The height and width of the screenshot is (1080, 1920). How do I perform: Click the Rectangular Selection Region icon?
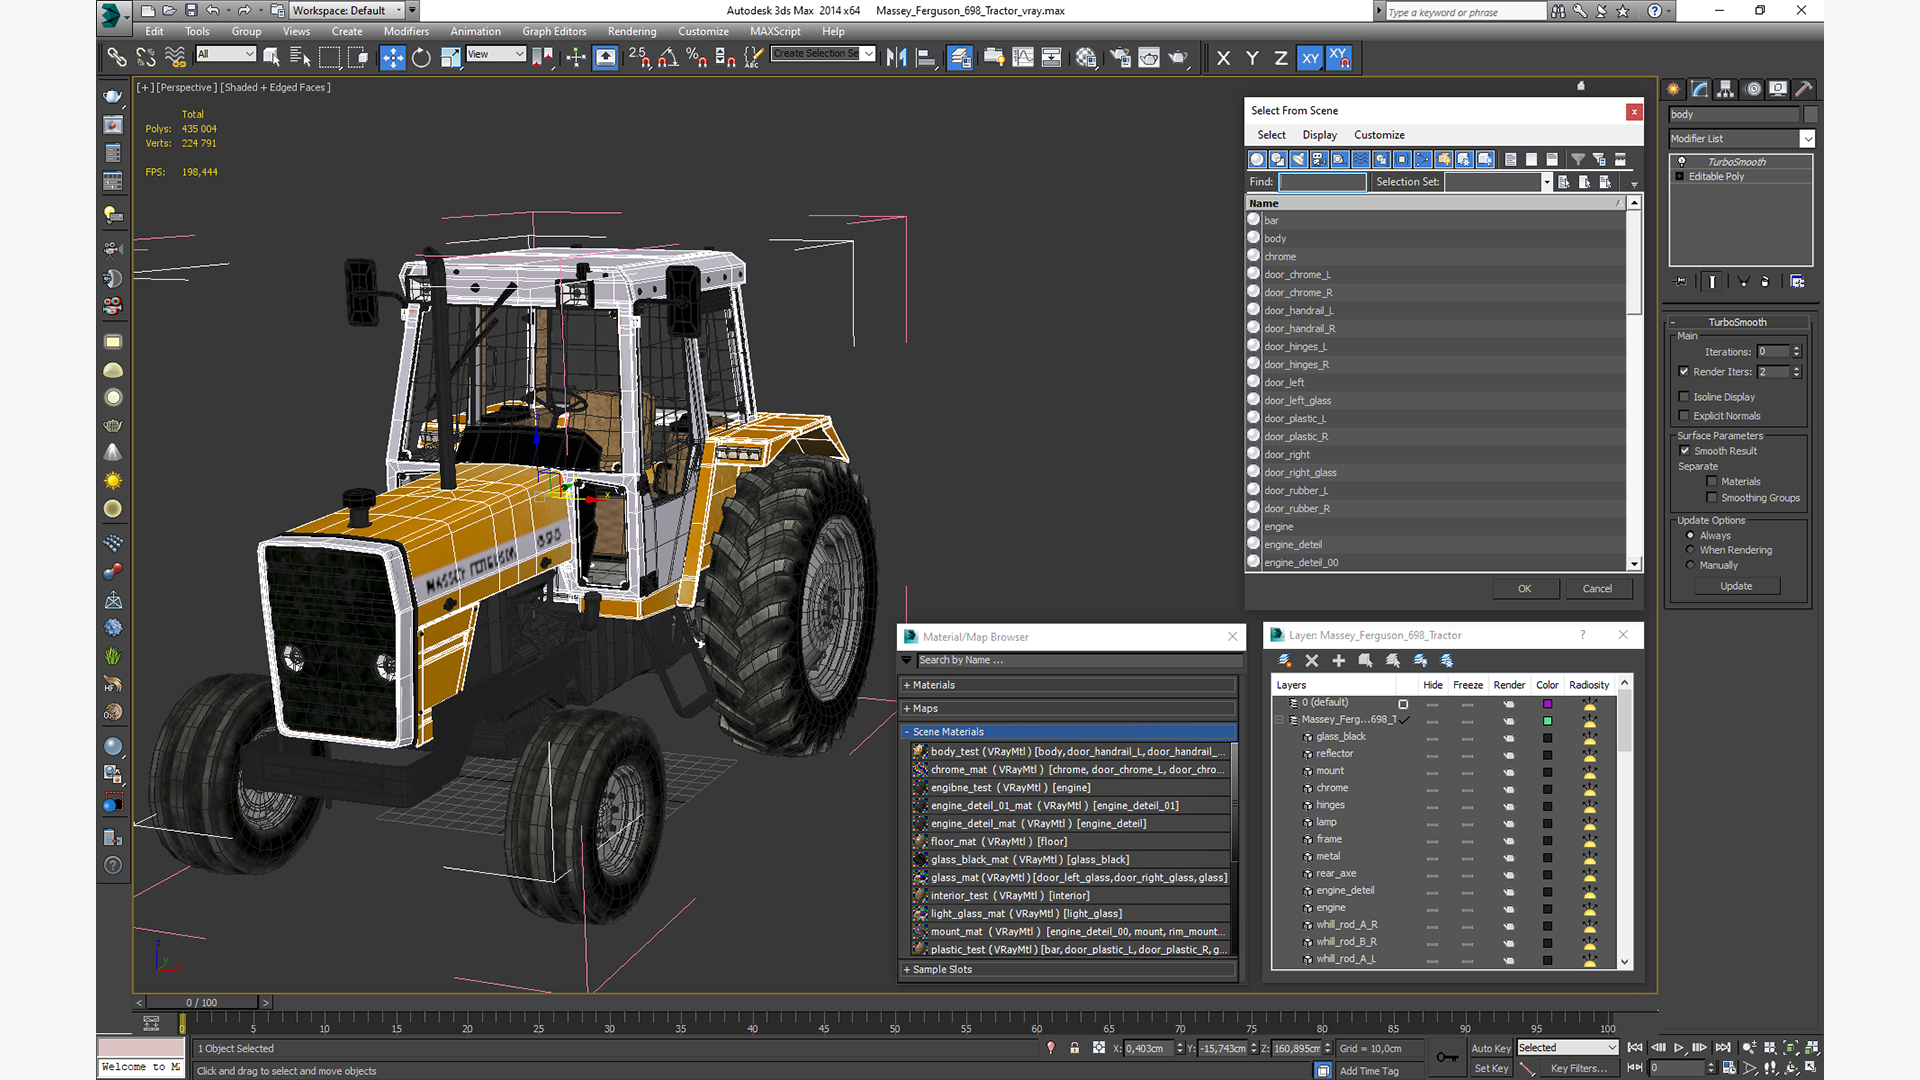tap(329, 58)
